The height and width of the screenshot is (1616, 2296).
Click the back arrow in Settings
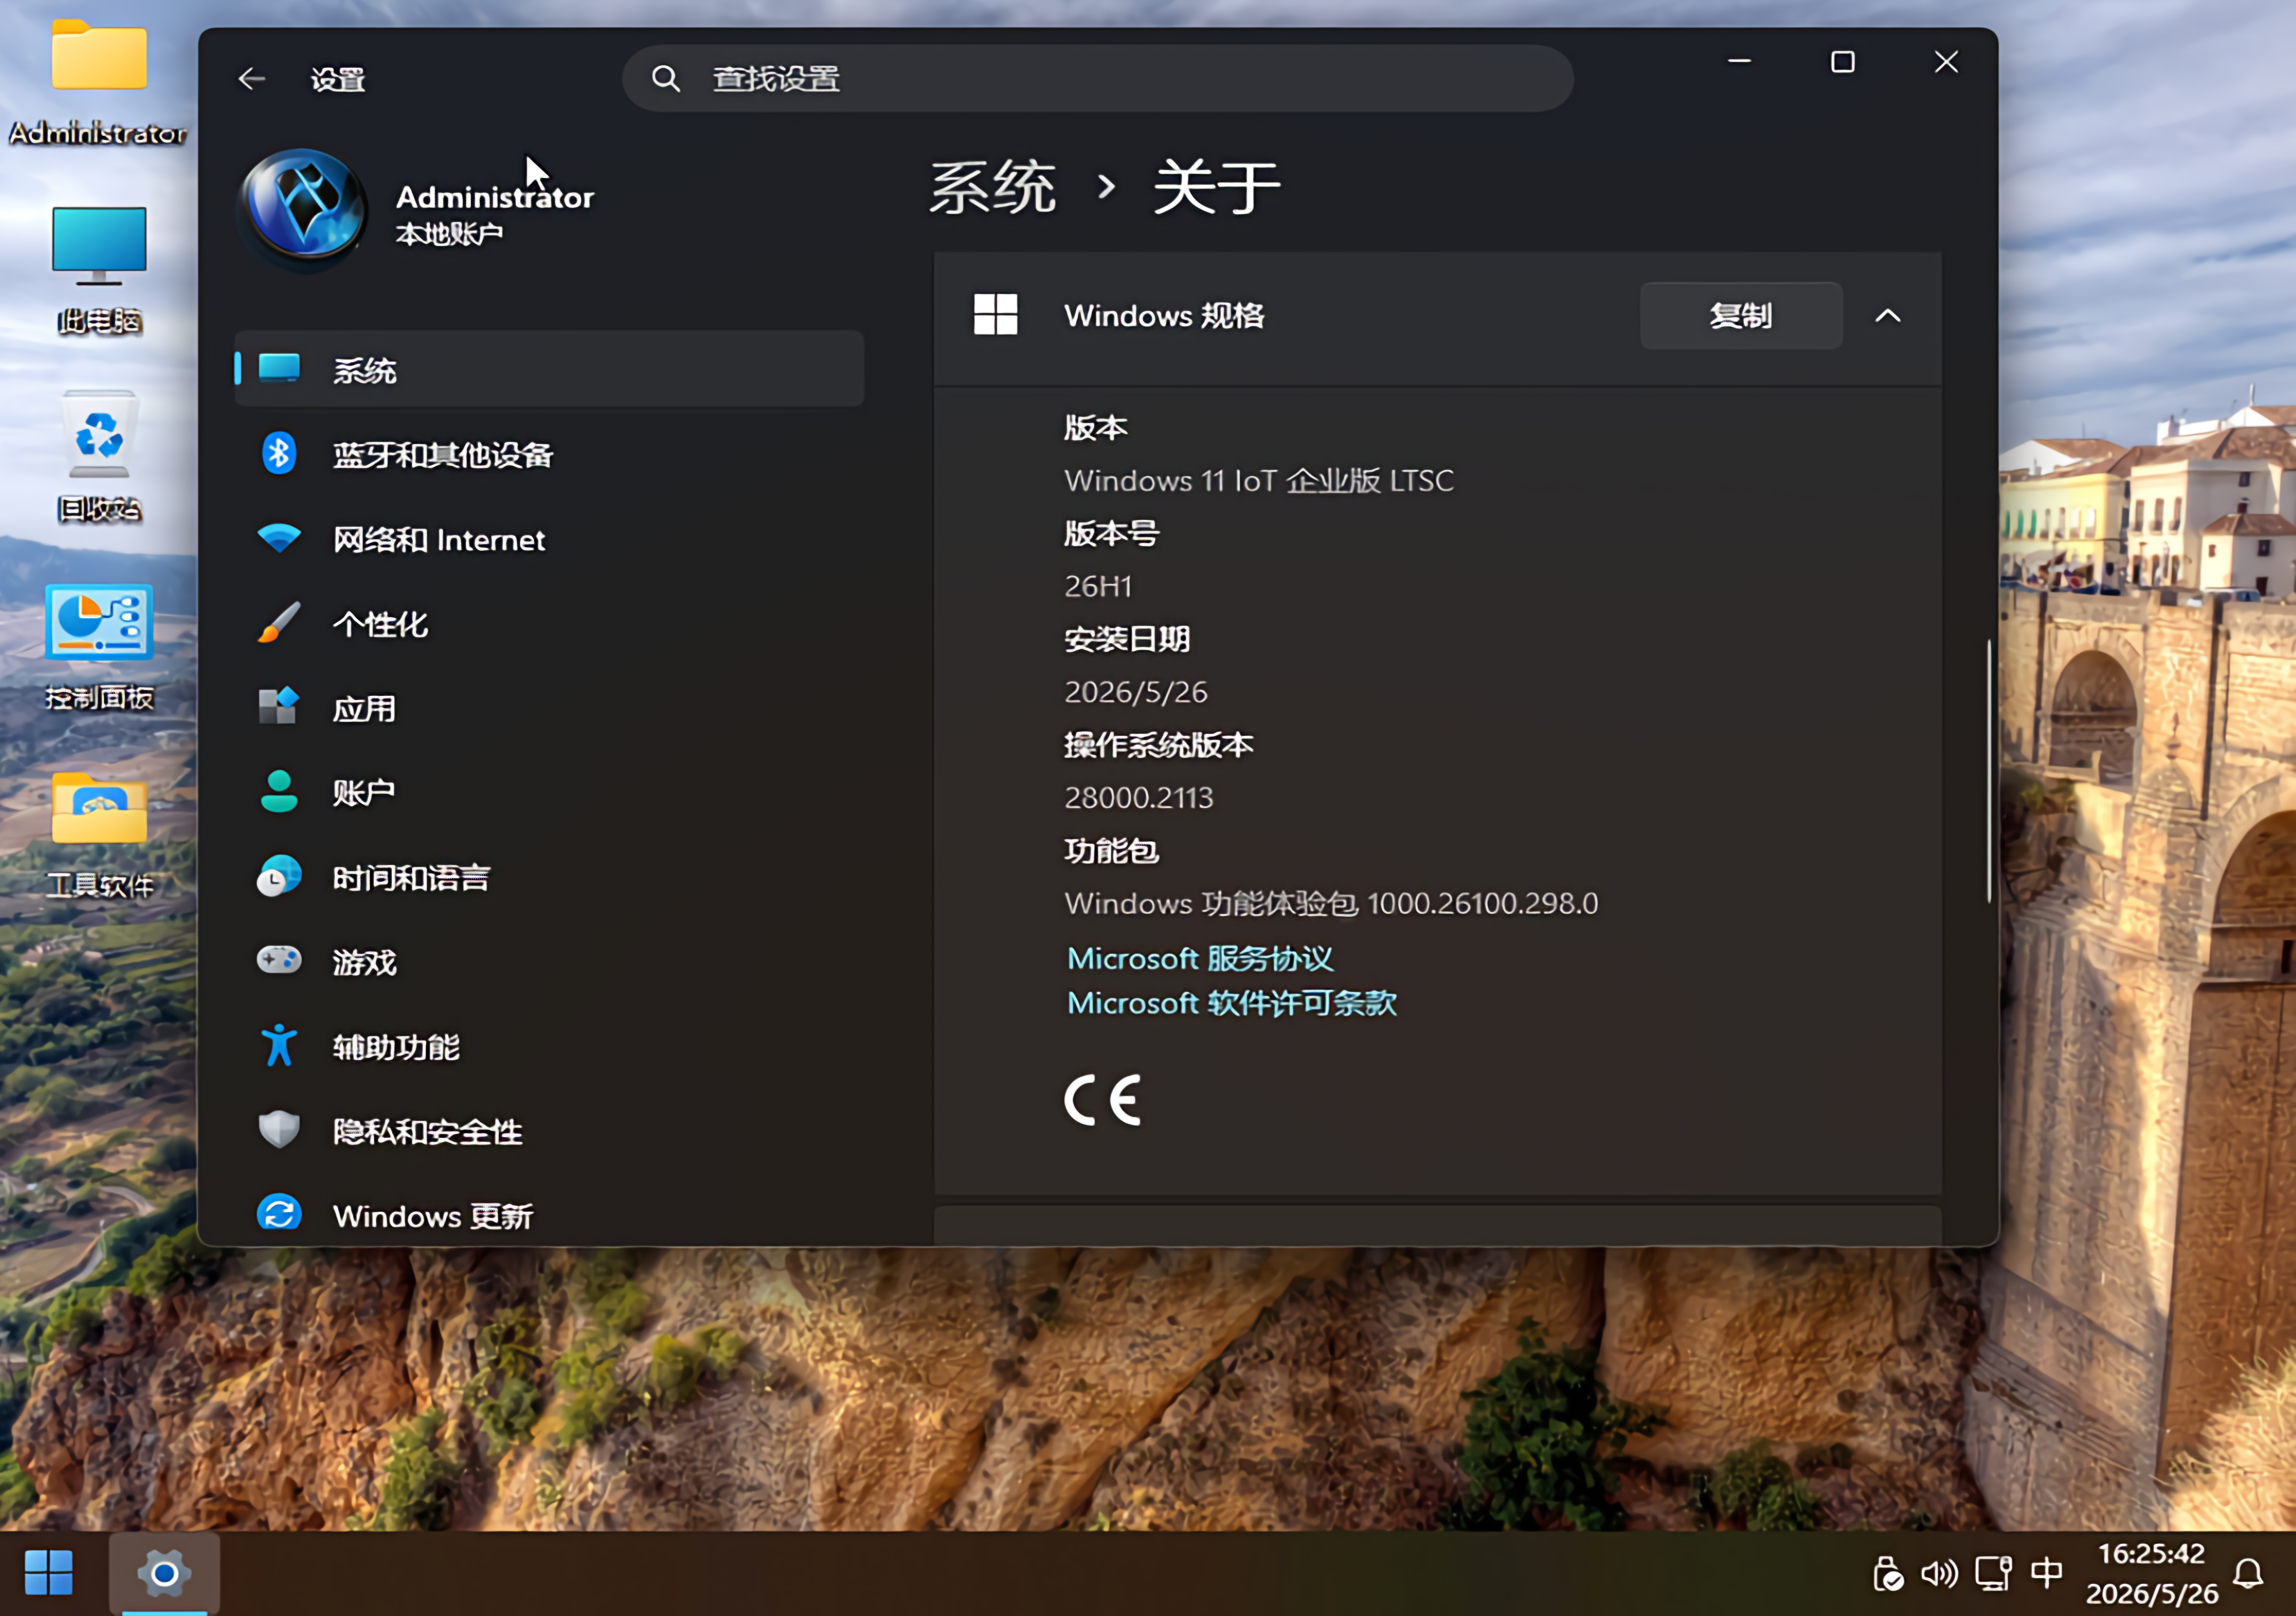pyautogui.click(x=252, y=79)
